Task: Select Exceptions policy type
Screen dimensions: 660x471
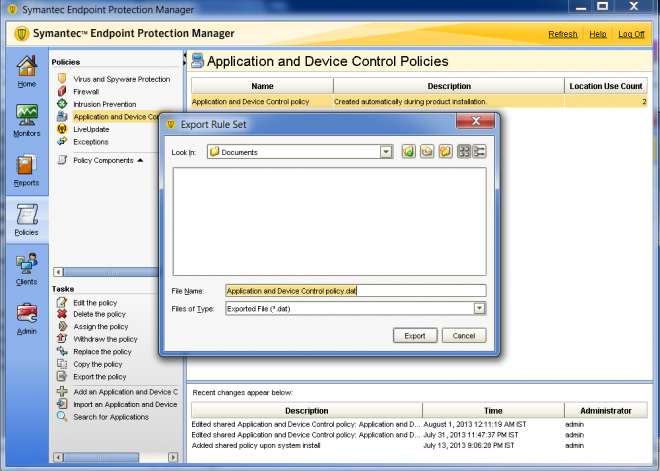Action: point(90,142)
